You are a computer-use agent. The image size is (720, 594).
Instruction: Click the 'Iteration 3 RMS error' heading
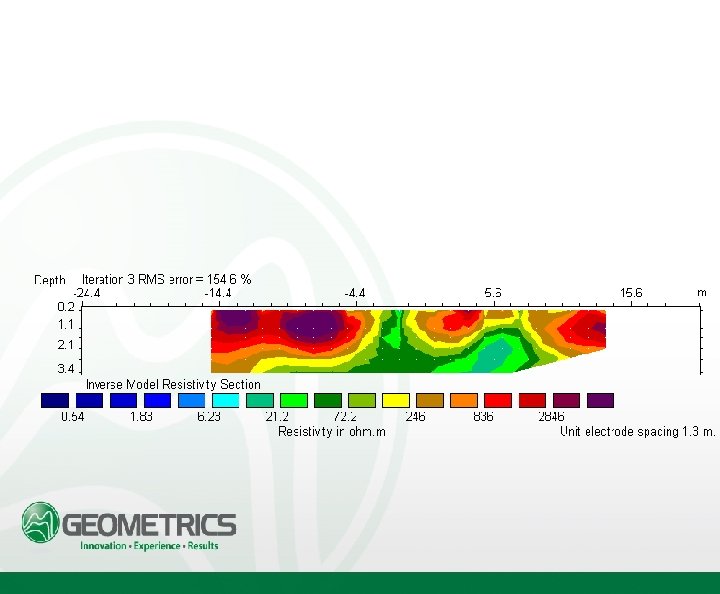[x=167, y=279]
